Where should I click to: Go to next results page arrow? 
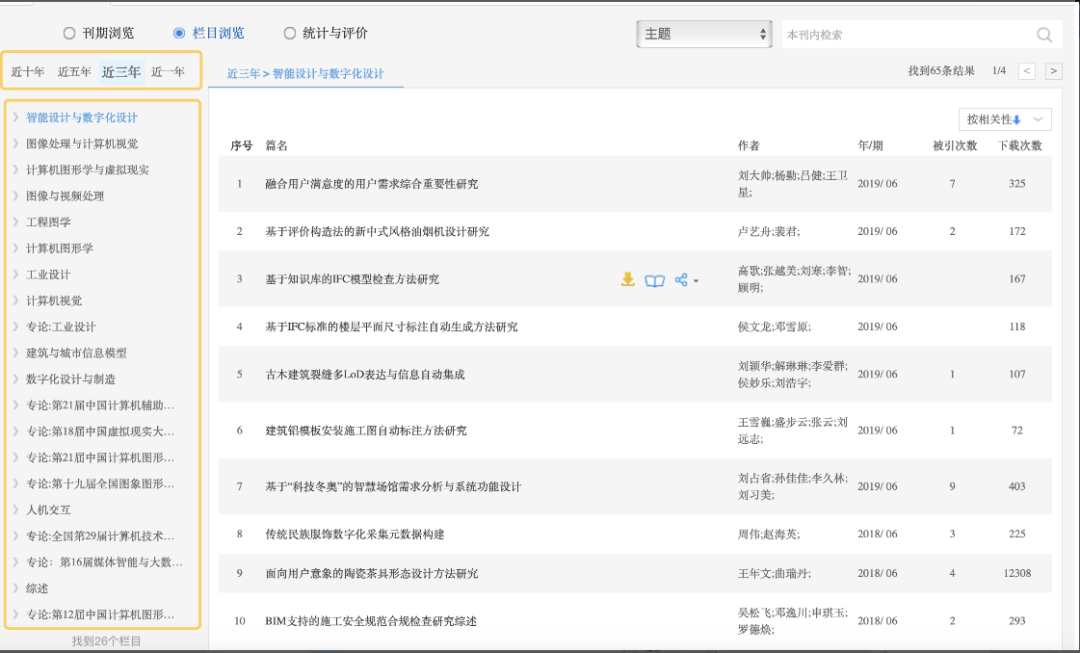[1053, 71]
